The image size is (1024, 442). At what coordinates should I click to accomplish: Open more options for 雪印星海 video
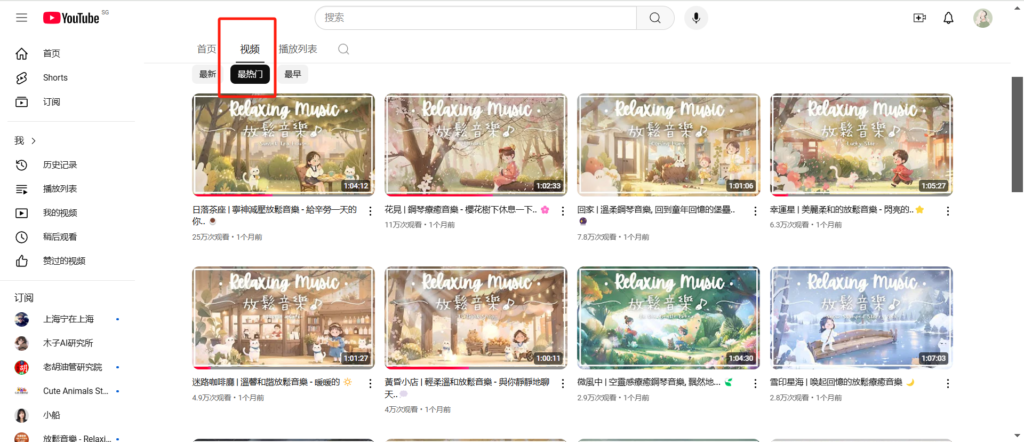(x=948, y=383)
